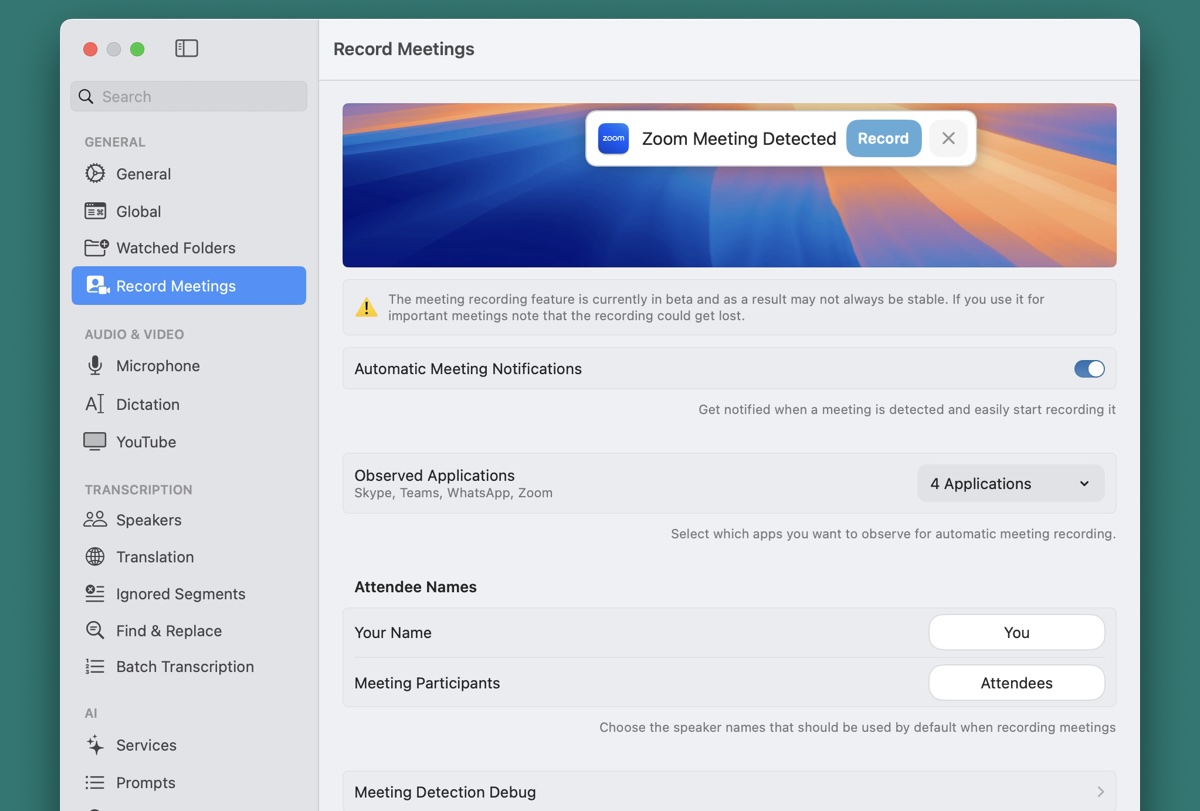Disable Automatic Meeting Notifications switch
This screenshot has width=1200, height=811.
click(x=1089, y=369)
